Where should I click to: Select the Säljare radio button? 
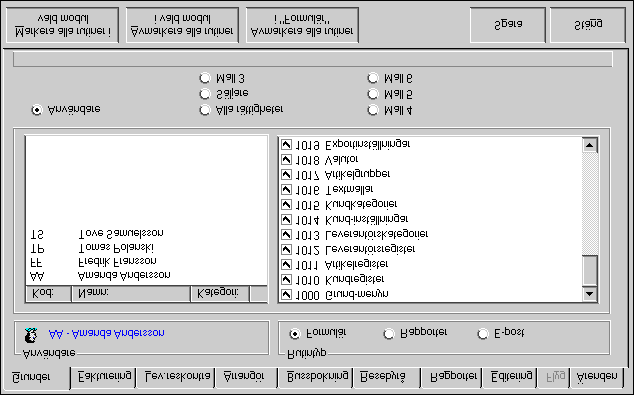(x=205, y=94)
